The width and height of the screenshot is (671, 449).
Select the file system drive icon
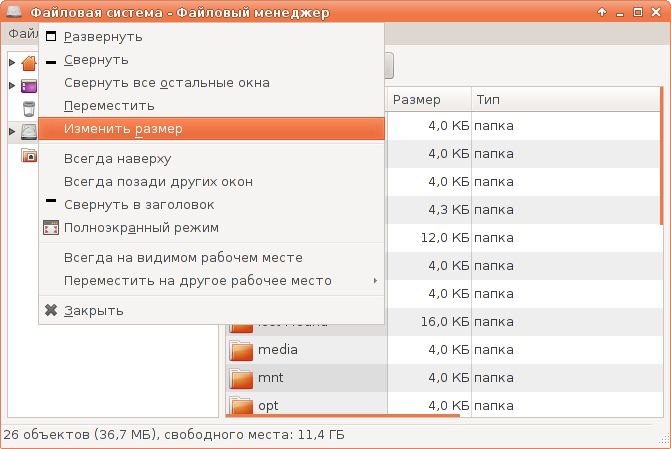pyautogui.click(x=29, y=132)
